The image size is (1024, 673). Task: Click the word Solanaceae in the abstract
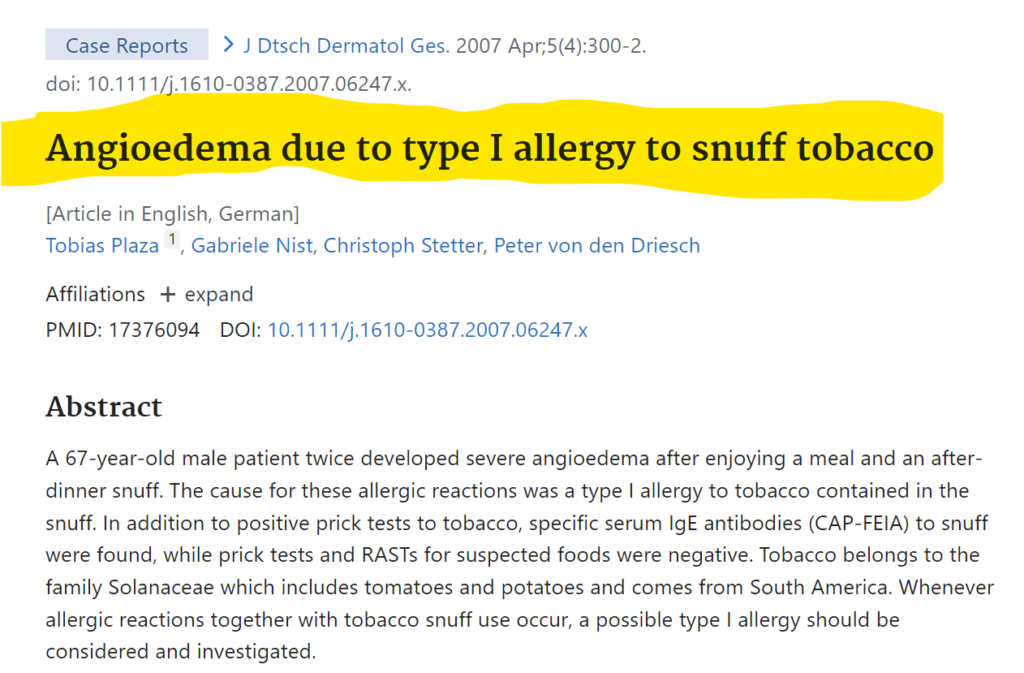click(161, 587)
